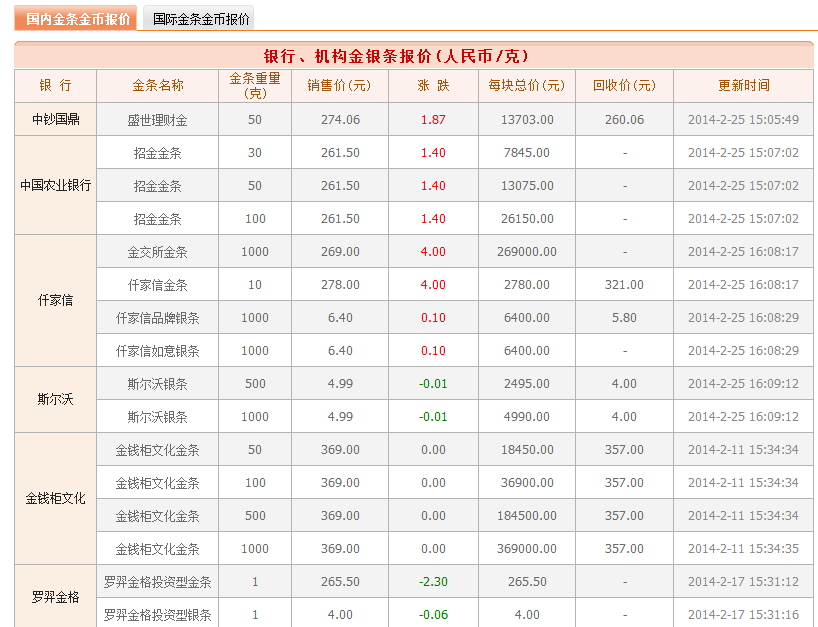
Task: Select the 罗羿金格 bank cell
Action: [55, 597]
